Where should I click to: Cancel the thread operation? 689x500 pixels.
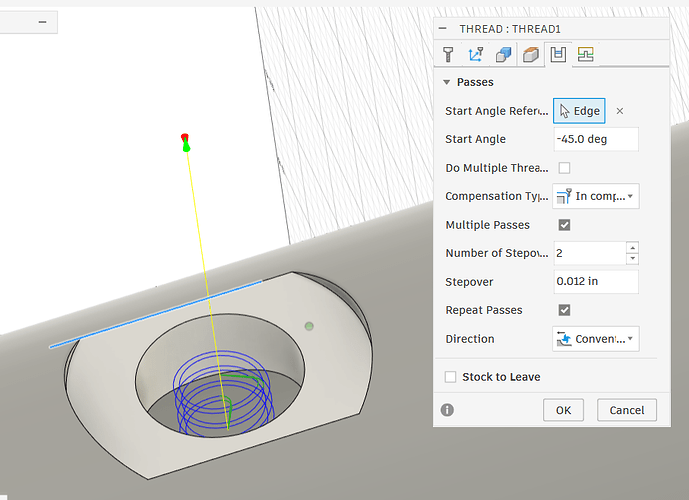[x=627, y=410]
